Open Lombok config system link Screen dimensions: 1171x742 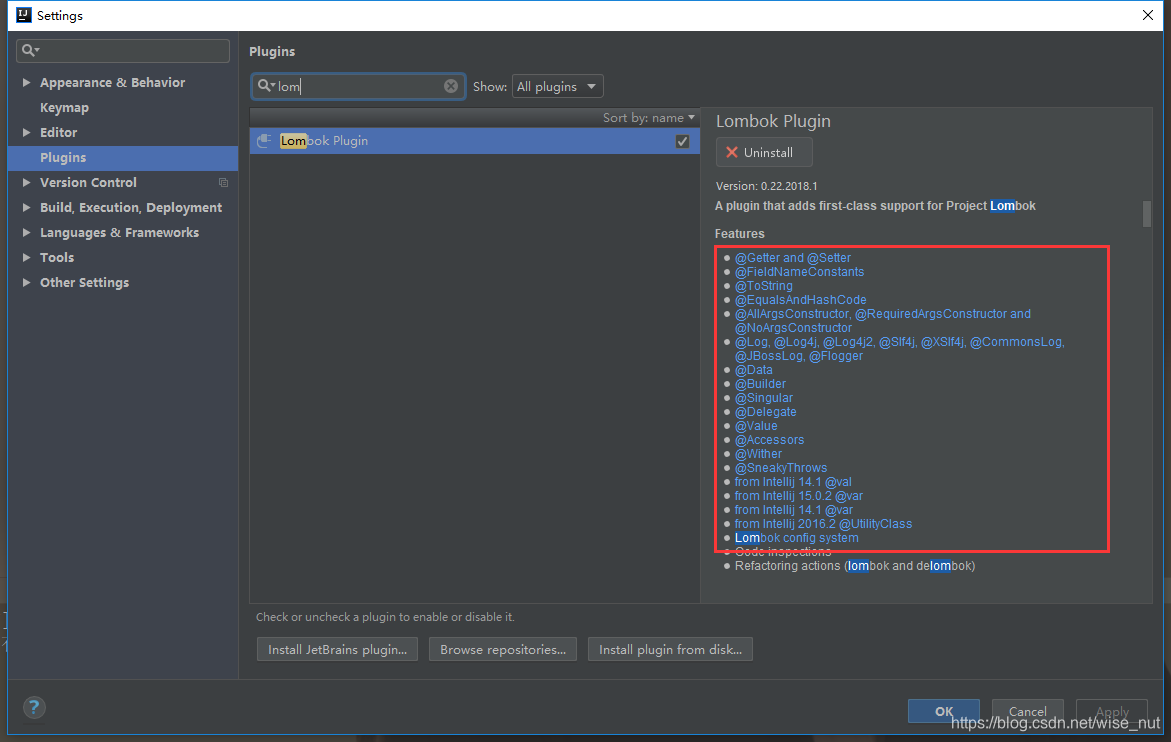coord(796,537)
